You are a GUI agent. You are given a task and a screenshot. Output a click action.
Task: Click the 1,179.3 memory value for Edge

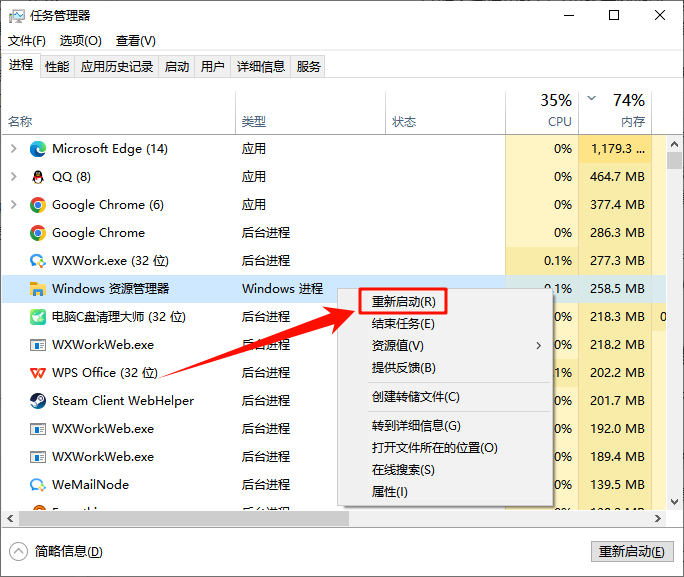(618, 149)
